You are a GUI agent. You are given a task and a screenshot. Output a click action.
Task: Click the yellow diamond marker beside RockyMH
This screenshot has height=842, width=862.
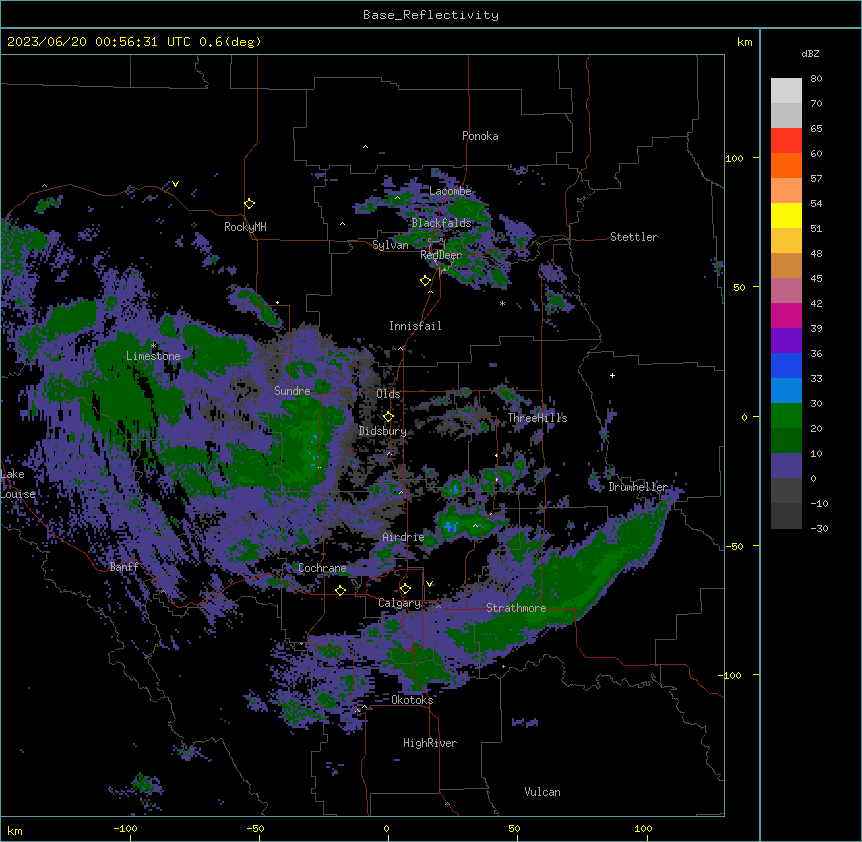coord(249,204)
